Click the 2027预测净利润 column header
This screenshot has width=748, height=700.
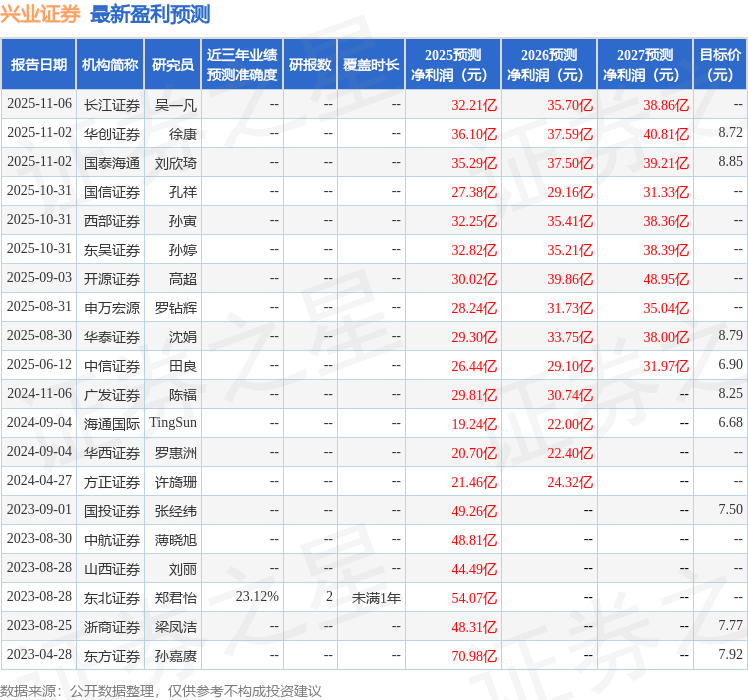click(645, 65)
